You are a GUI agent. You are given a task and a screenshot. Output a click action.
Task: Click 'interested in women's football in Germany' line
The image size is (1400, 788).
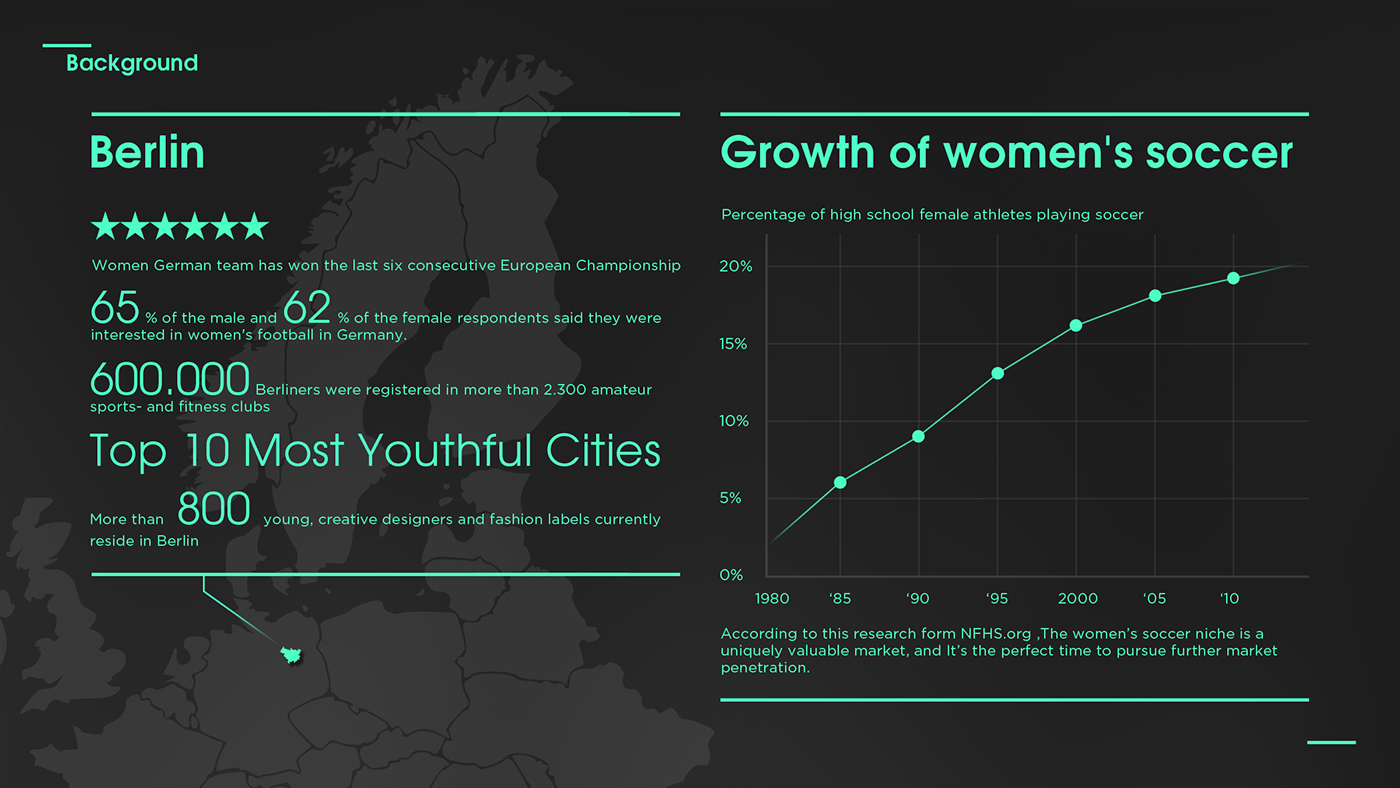pyautogui.click(x=248, y=336)
